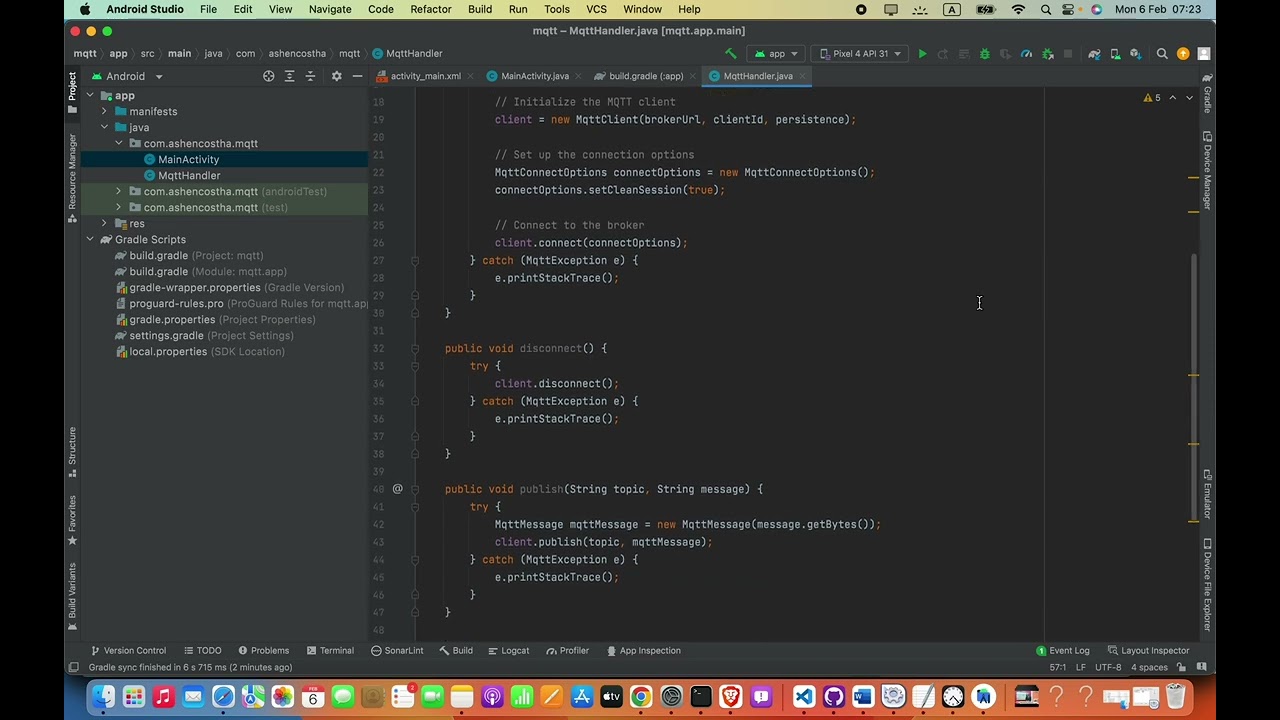Click the Search Everywhere magnifier icon
Screen dimensions: 1280x720
click(x=1162, y=54)
